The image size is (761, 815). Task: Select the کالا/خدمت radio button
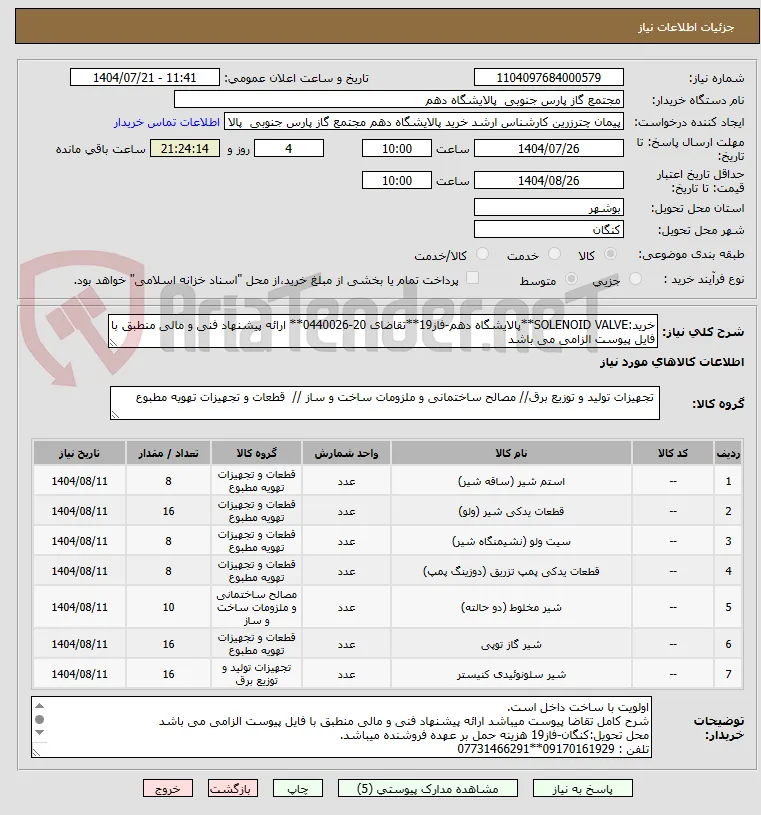(482, 254)
